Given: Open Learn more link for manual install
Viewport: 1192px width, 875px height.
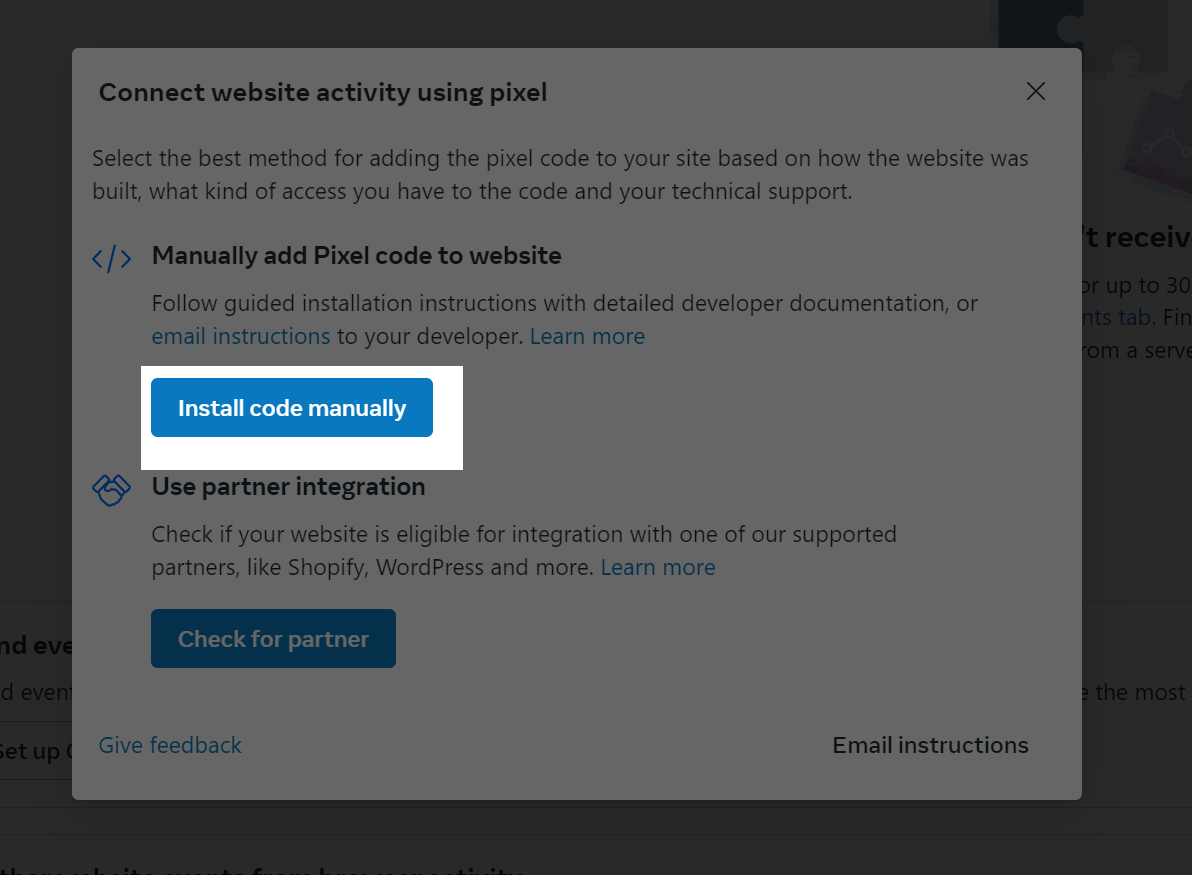Looking at the screenshot, I should tap(587, 336).
